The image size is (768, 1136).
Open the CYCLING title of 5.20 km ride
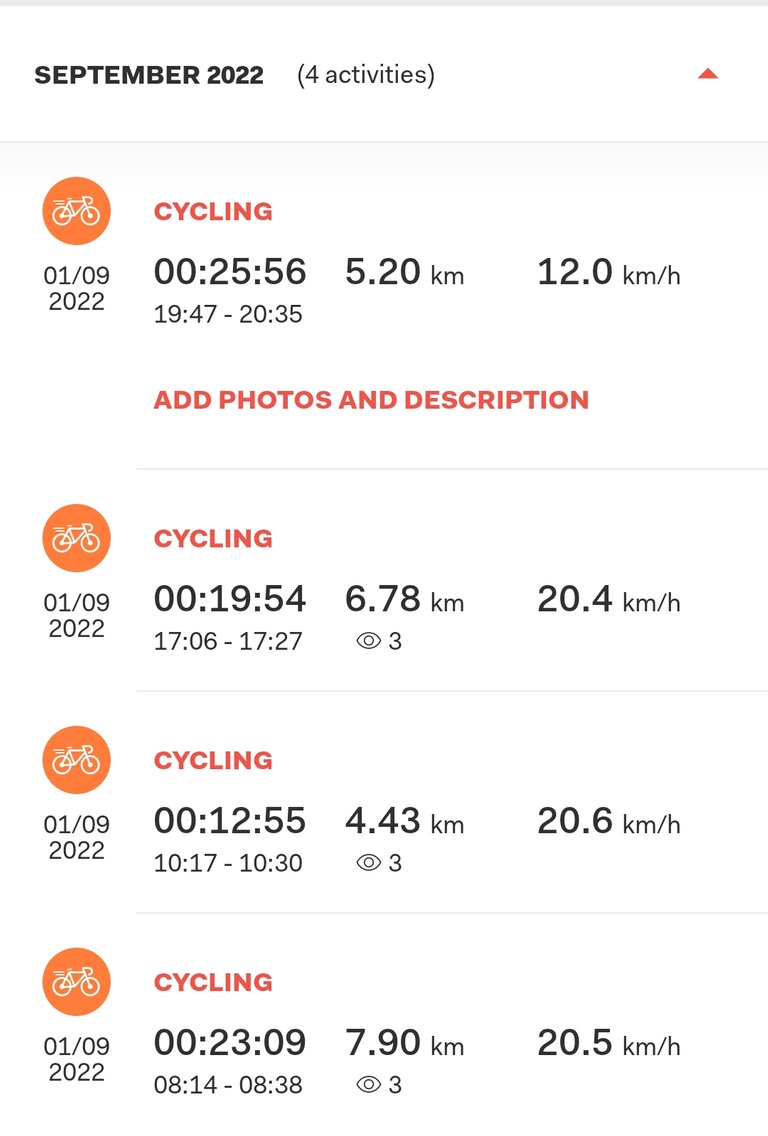tap(213, 212)
